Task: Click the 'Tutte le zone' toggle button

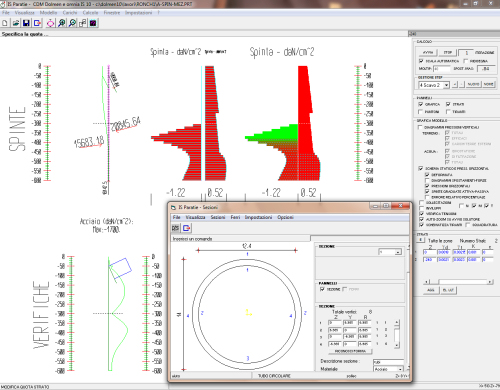Action: point(421,240)
